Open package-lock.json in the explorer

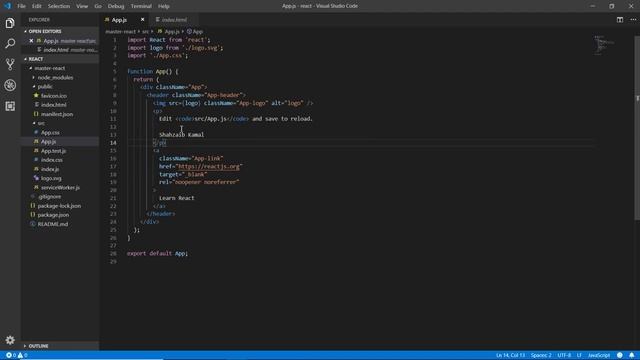tap(59, 206)
